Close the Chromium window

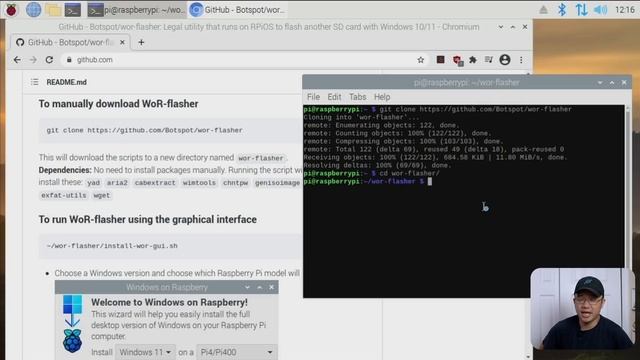(x=525, y=27)
